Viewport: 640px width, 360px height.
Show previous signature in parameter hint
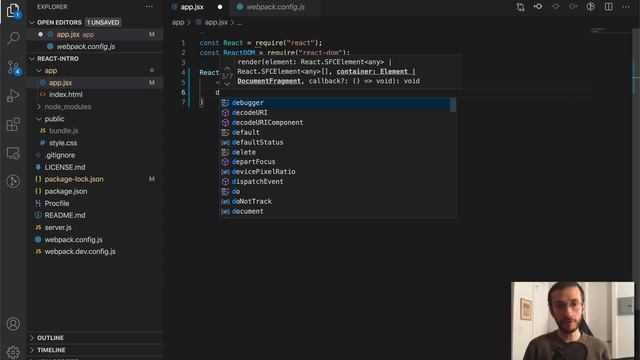(227, 69)
